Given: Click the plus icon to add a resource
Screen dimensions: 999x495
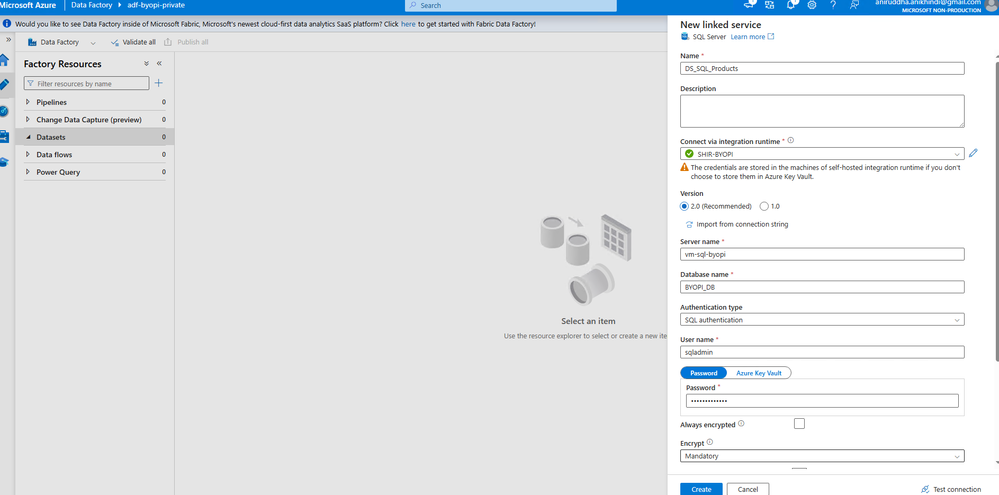Looking at the screenshot, I should click(x=159, y=83).
